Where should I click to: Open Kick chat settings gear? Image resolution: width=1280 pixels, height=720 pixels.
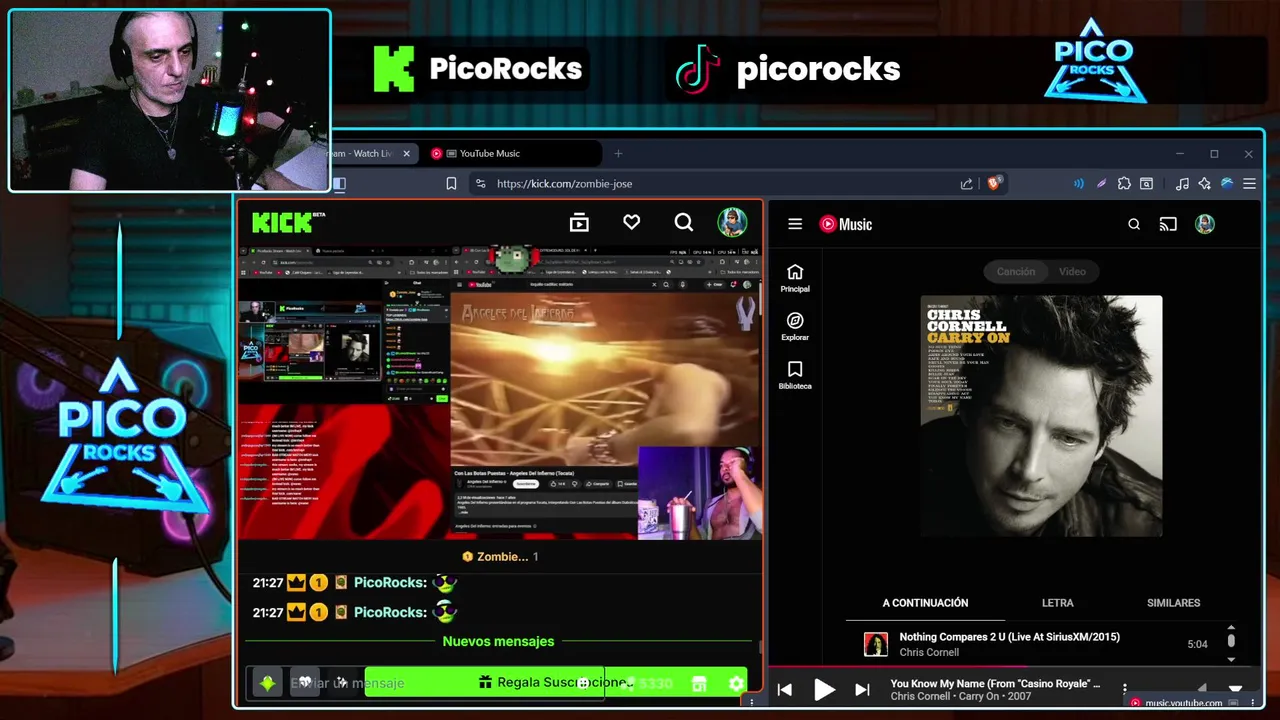(x=736, y=683)
